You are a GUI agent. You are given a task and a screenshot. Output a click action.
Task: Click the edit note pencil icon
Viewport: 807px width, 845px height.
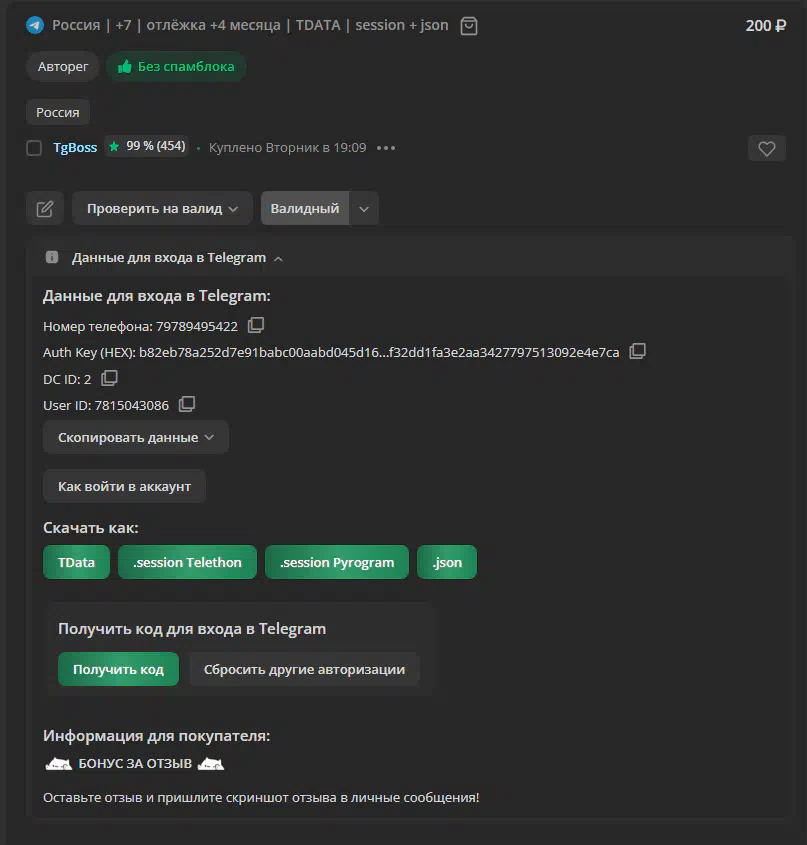(x=45, y=209)
